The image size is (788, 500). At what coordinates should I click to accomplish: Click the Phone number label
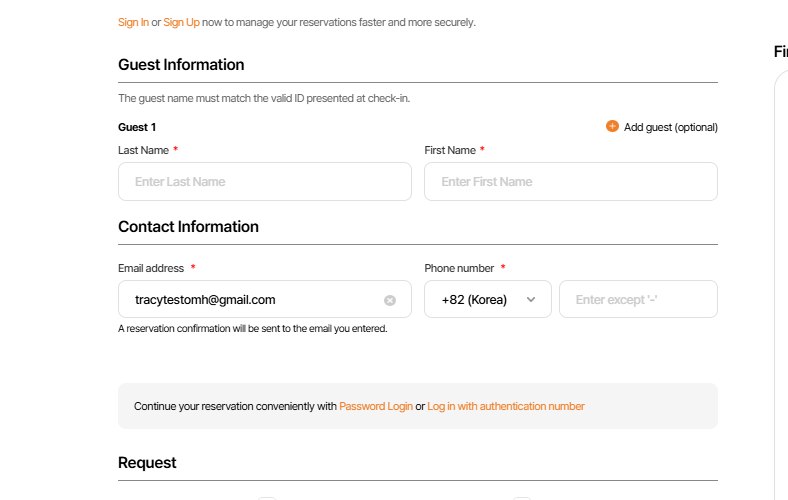(x=459, y=268)
